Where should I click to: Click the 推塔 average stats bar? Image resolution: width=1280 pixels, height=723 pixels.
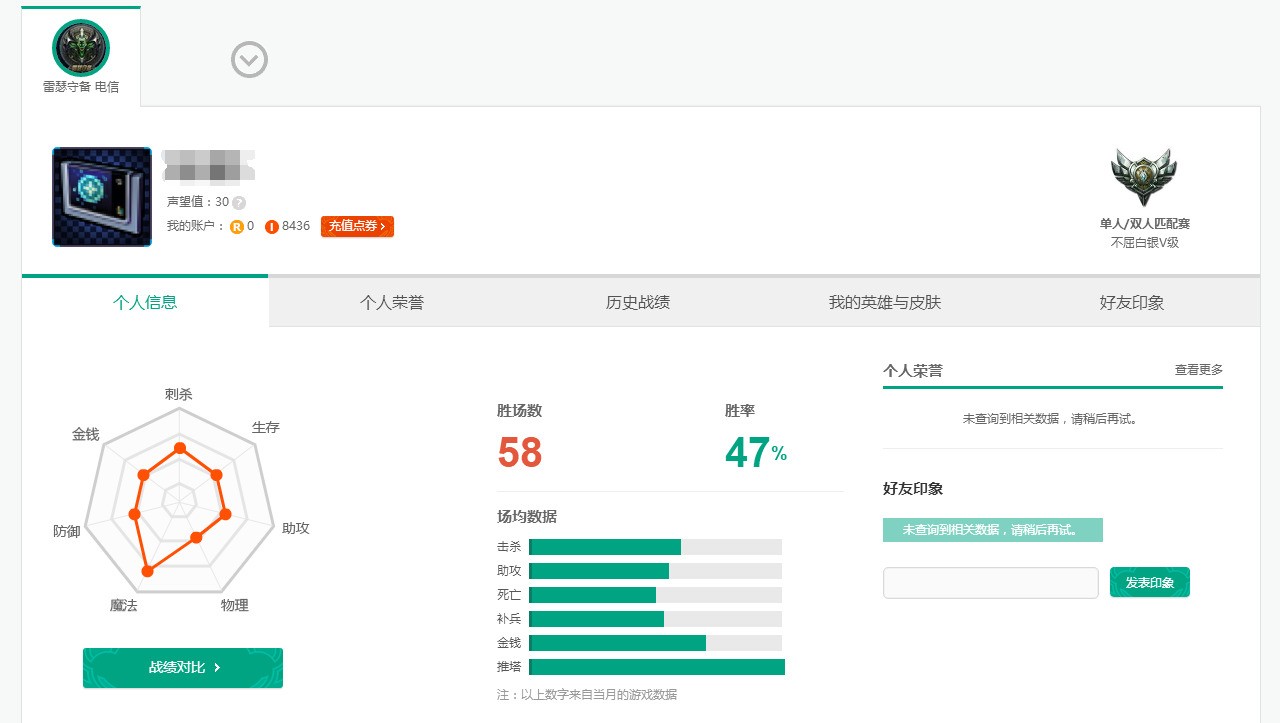tap(657, 667)
